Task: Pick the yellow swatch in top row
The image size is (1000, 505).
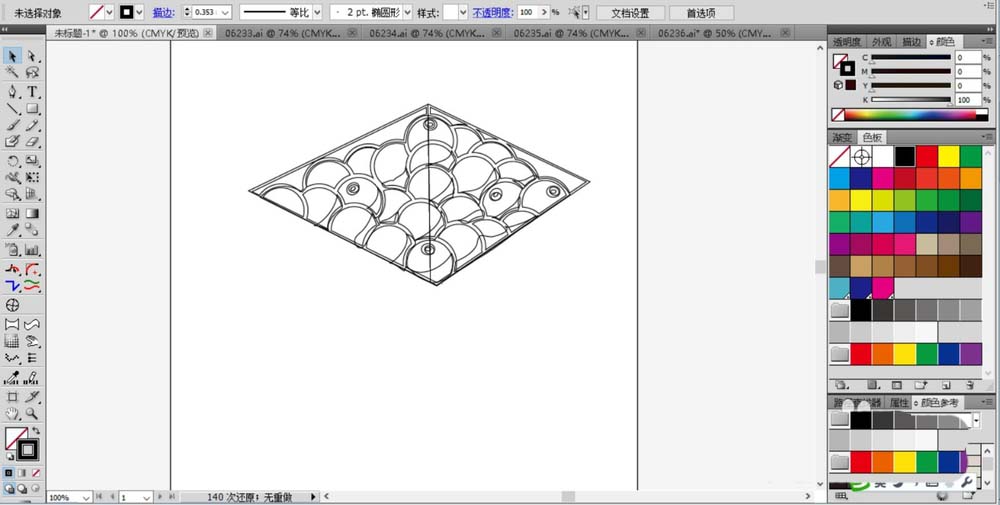Action: click(948, 157)
